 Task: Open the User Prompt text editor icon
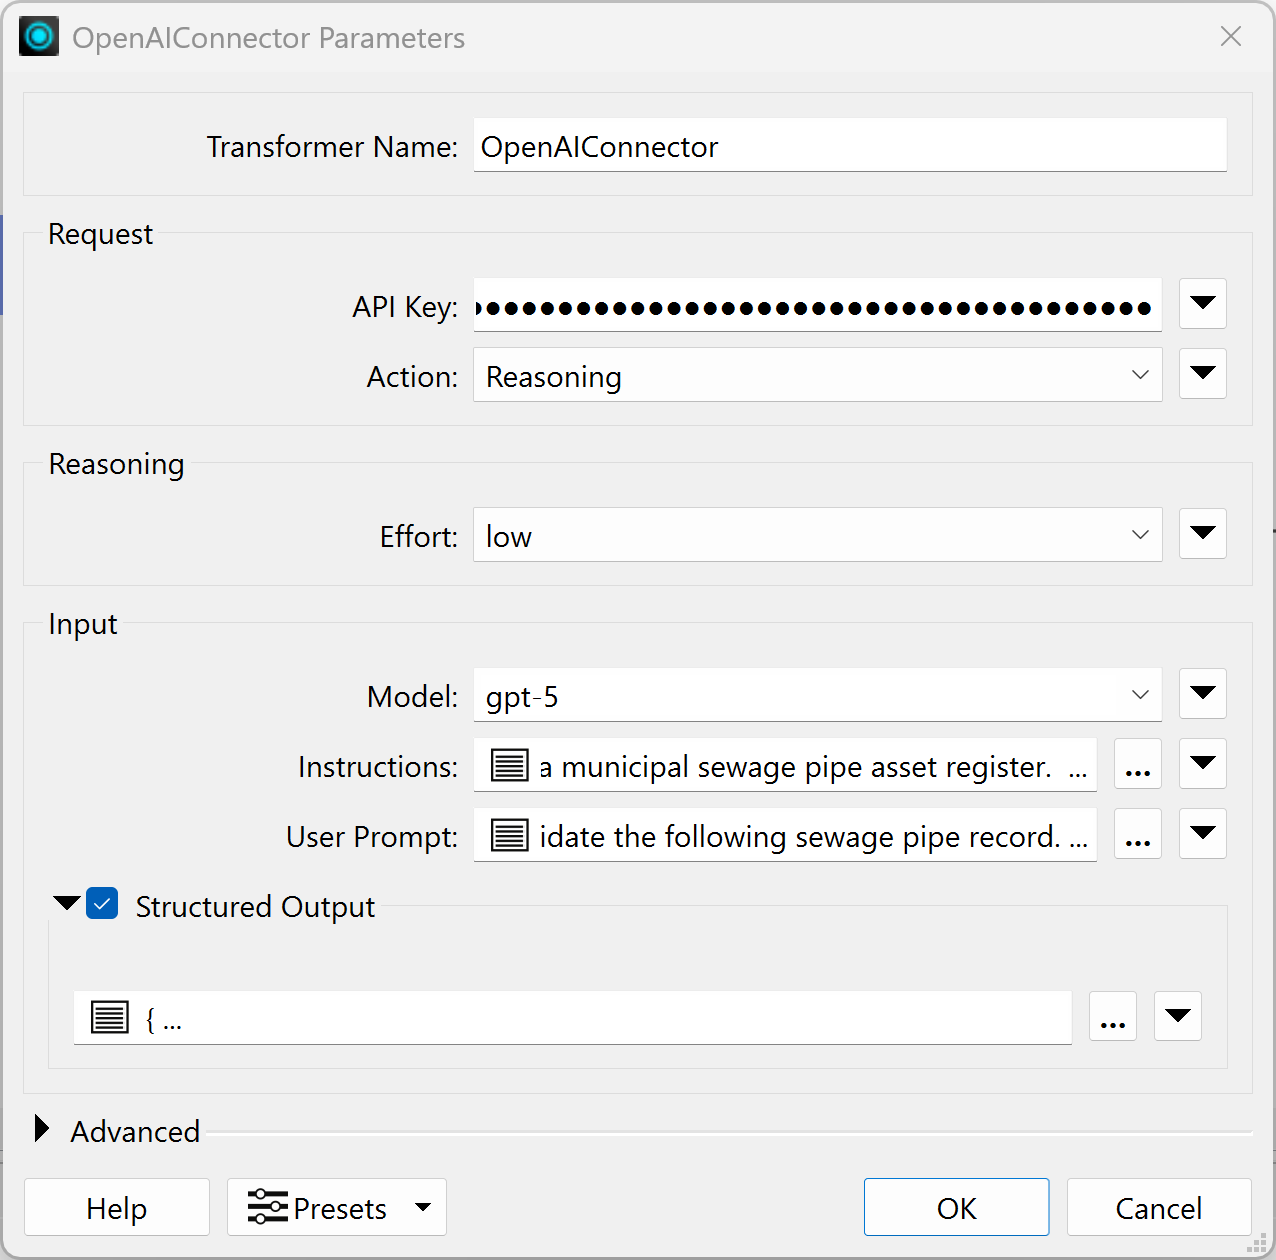[509, 836]
